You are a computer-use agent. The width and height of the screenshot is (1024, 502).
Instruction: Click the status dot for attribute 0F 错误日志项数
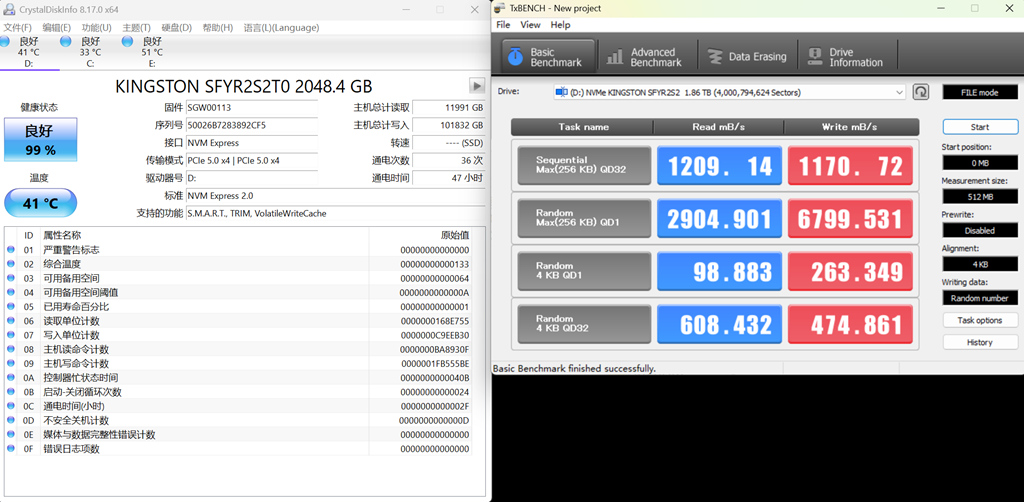tap(10, 448)
